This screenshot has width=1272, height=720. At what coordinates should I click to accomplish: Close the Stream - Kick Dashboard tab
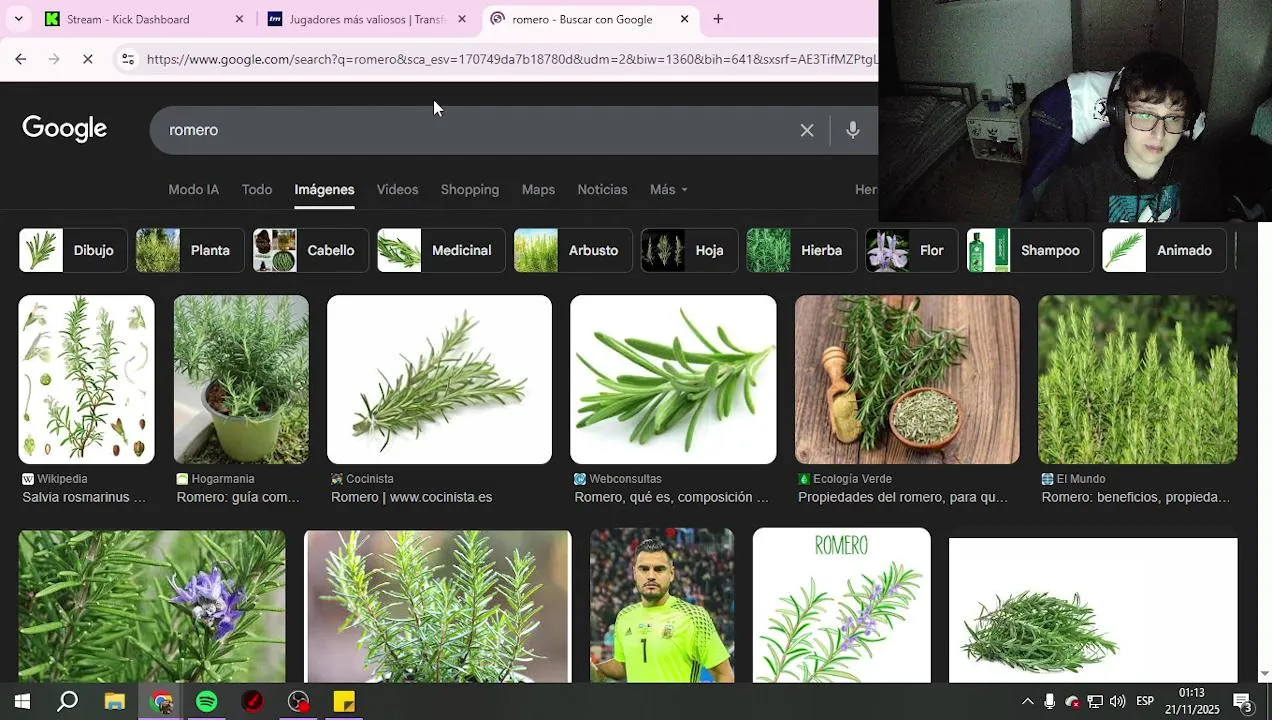tap(239, 19)
